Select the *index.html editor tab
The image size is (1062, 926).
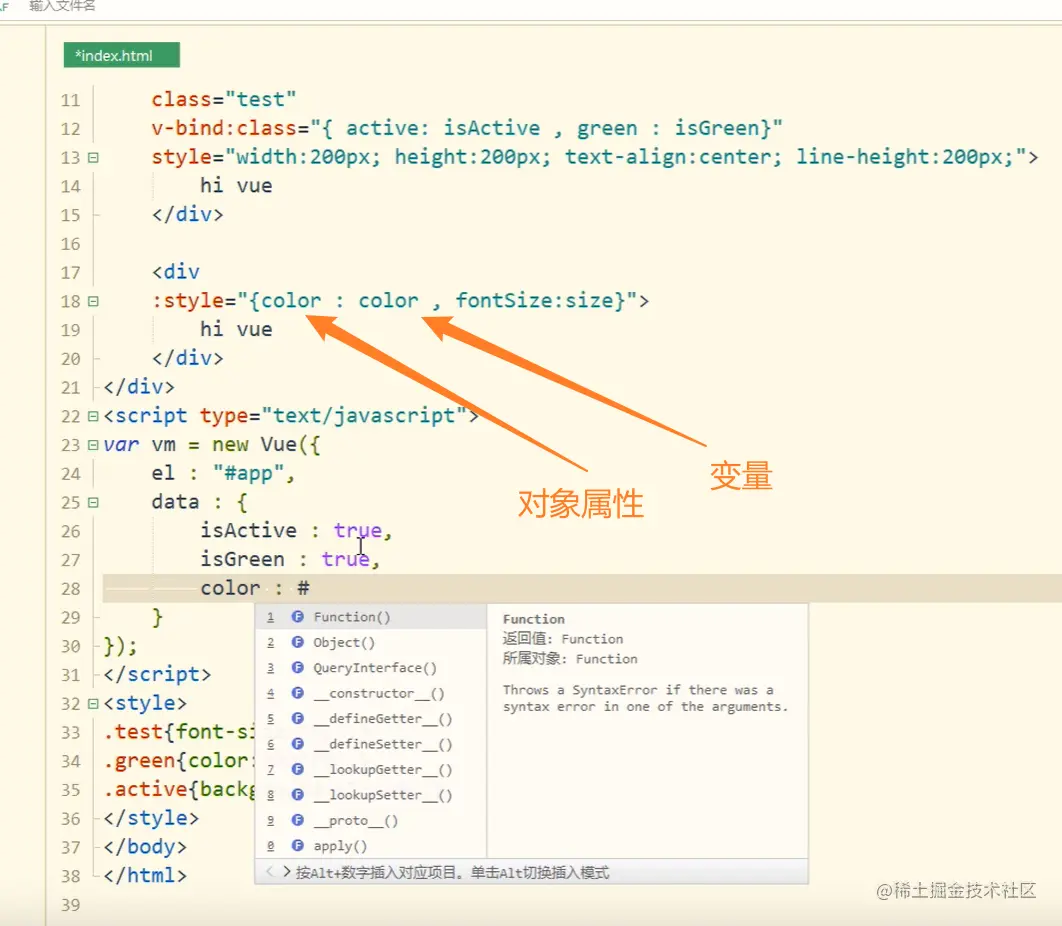122,55
